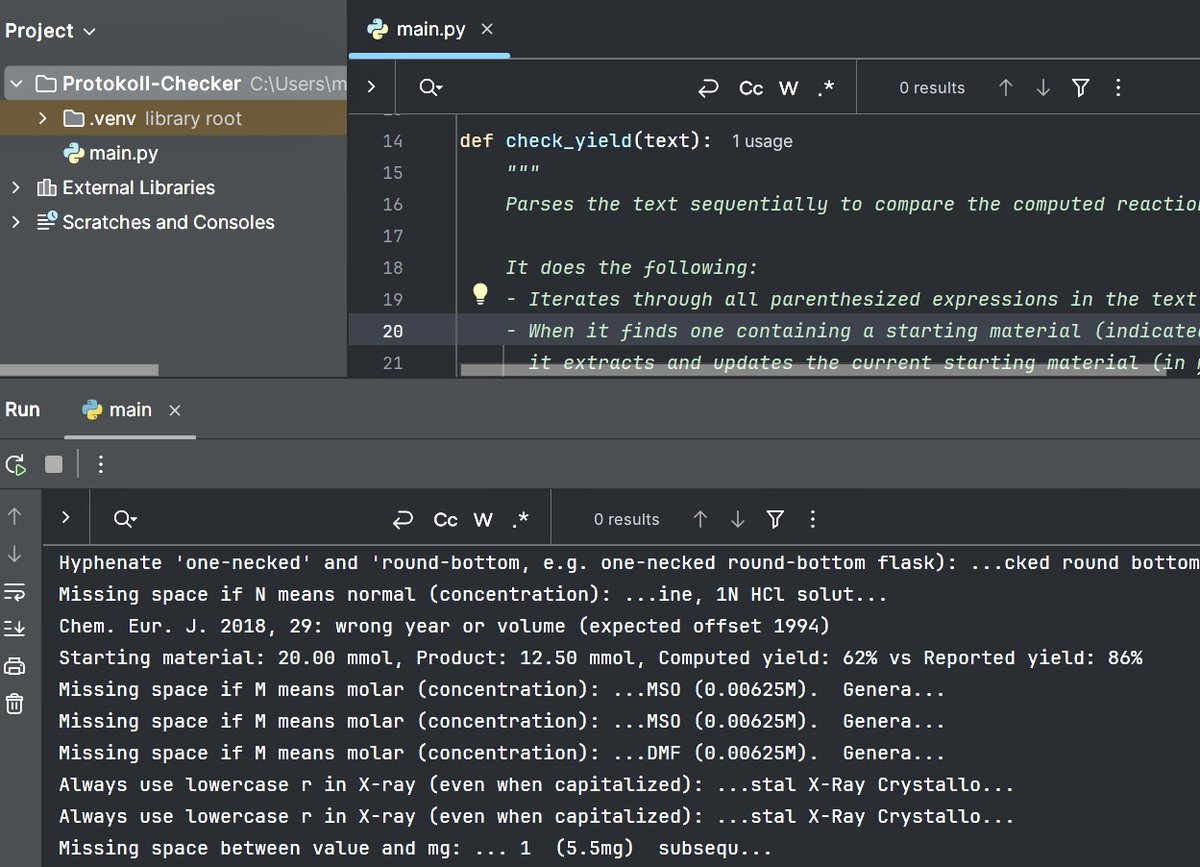The height and width of the screenshot is (867, 1200).
Task: Select the External Libraries row
Action: coord(138,187)
